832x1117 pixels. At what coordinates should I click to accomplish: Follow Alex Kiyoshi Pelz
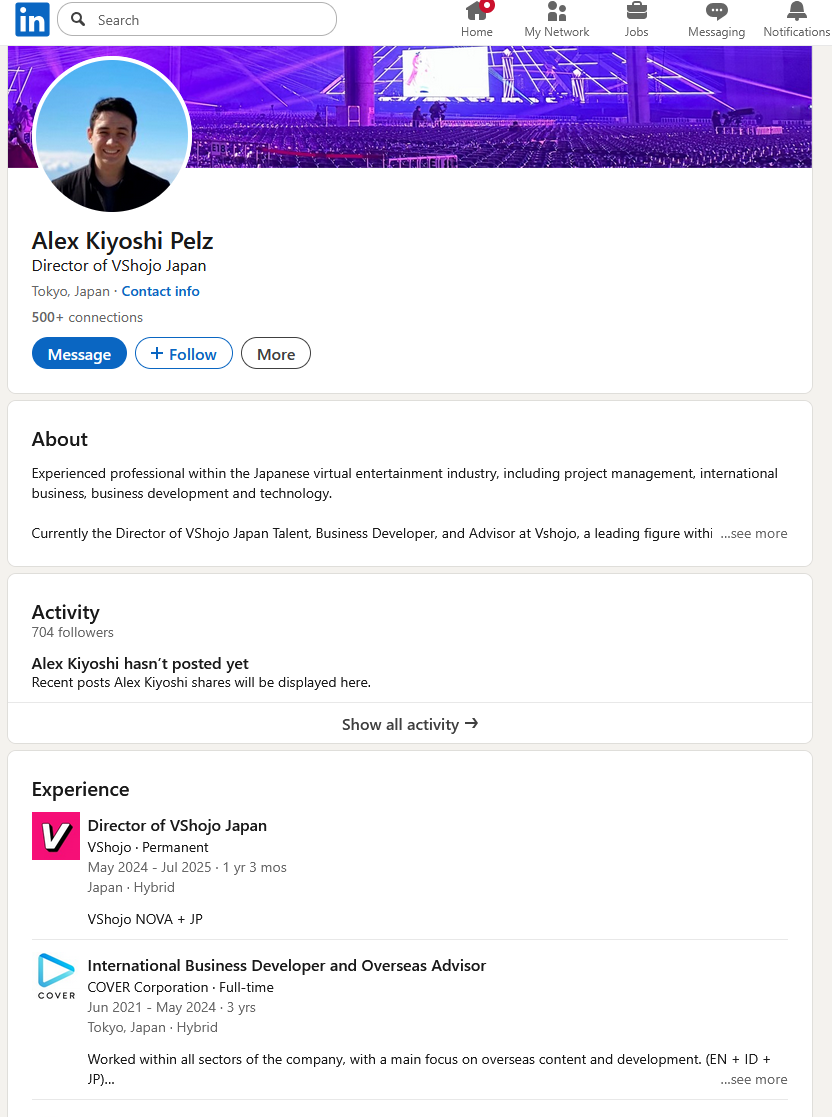[183, 354]
